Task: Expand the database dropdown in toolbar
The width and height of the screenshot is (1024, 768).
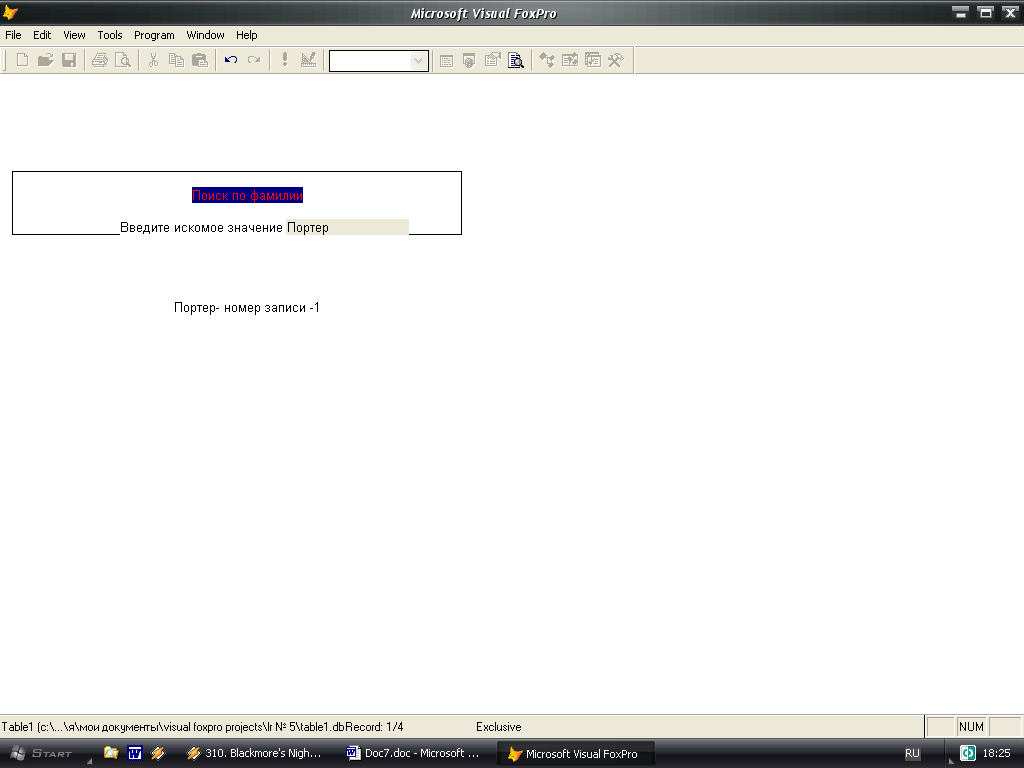Action: coord(419,61)
